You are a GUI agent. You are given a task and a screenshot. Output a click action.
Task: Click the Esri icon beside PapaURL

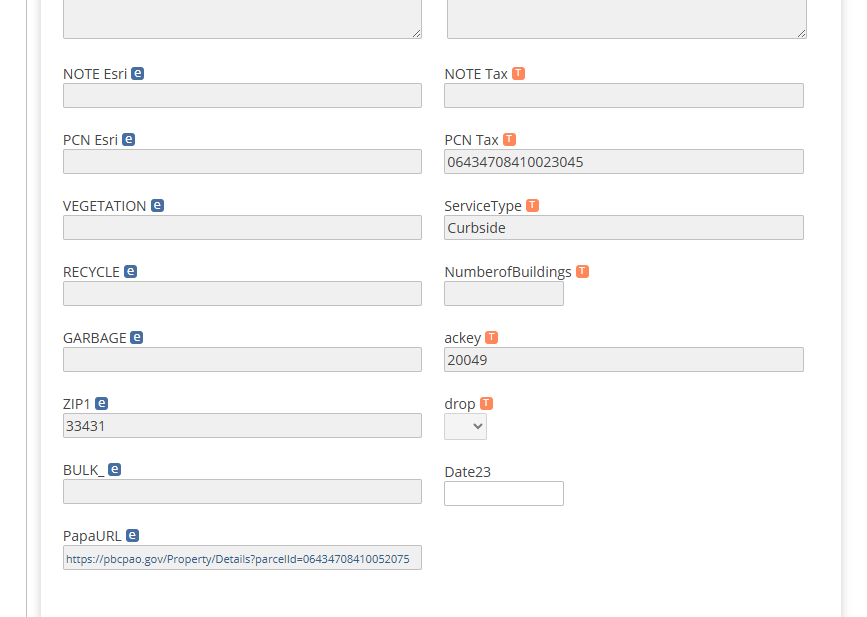(x=133, y=536)
